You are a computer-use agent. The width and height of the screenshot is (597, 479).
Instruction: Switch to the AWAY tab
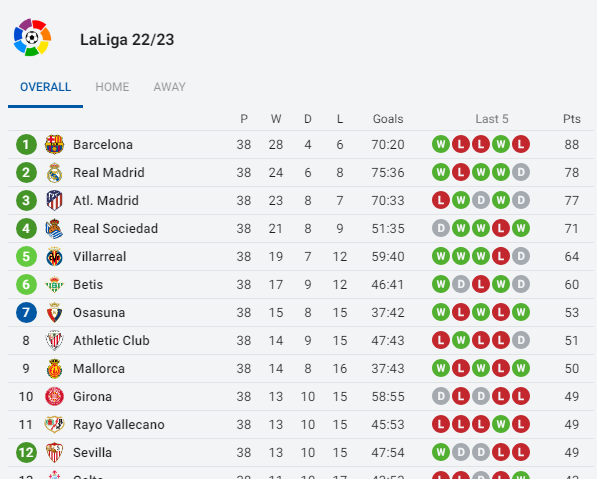tap(169, 87)
